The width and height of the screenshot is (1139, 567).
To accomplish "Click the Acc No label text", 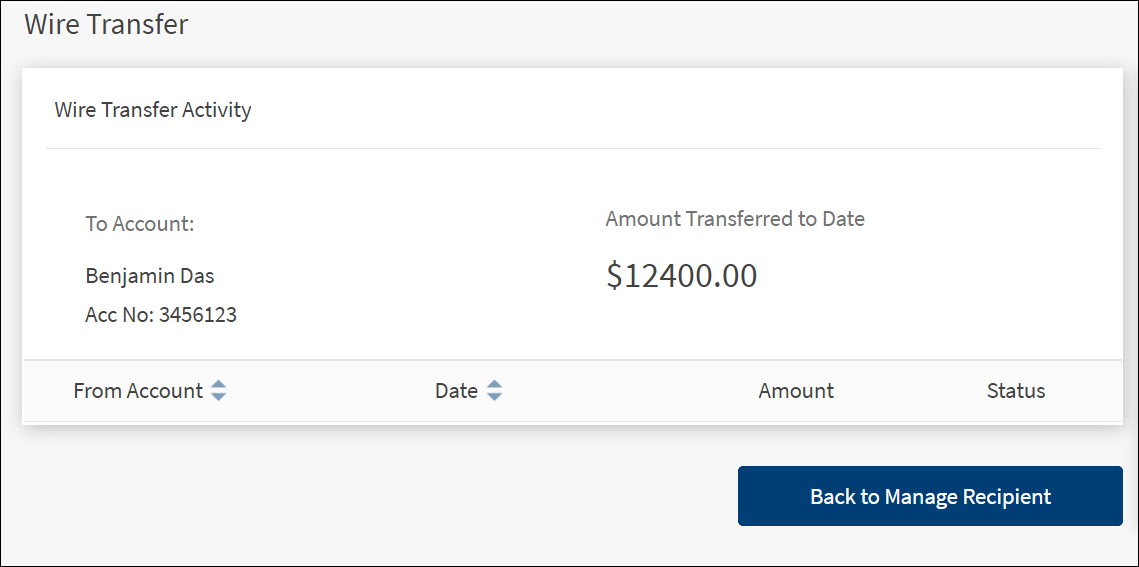I will point(118,315).
